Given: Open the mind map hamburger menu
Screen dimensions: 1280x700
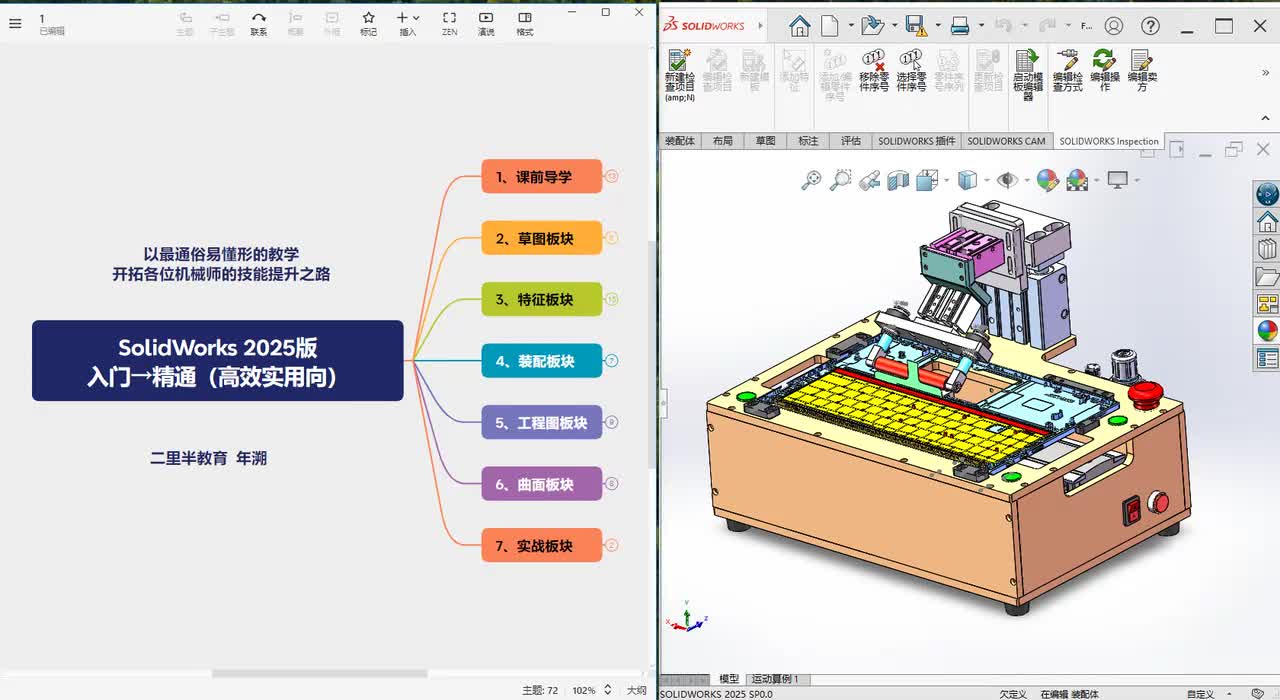Looking at the screenshot, I should 15,23.
